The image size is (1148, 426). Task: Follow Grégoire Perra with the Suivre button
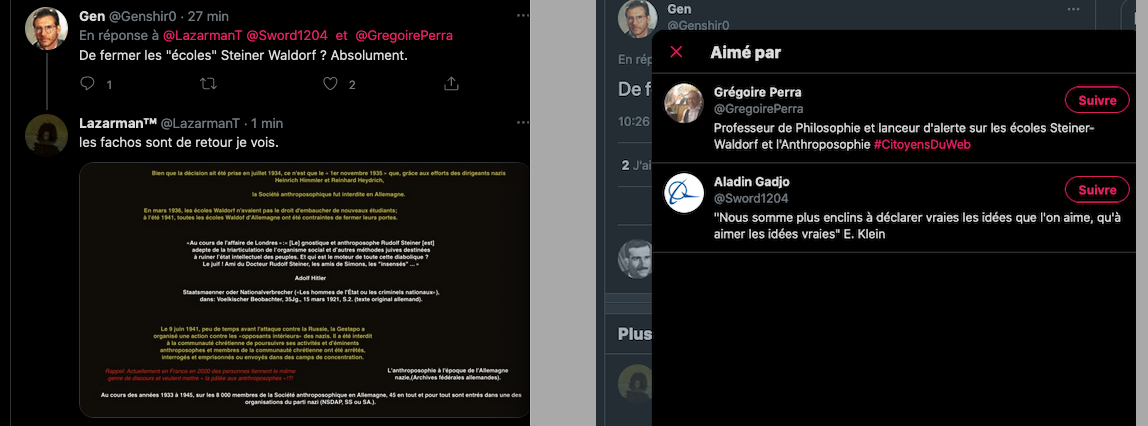pyautogui.click(x=1097, y=100)
